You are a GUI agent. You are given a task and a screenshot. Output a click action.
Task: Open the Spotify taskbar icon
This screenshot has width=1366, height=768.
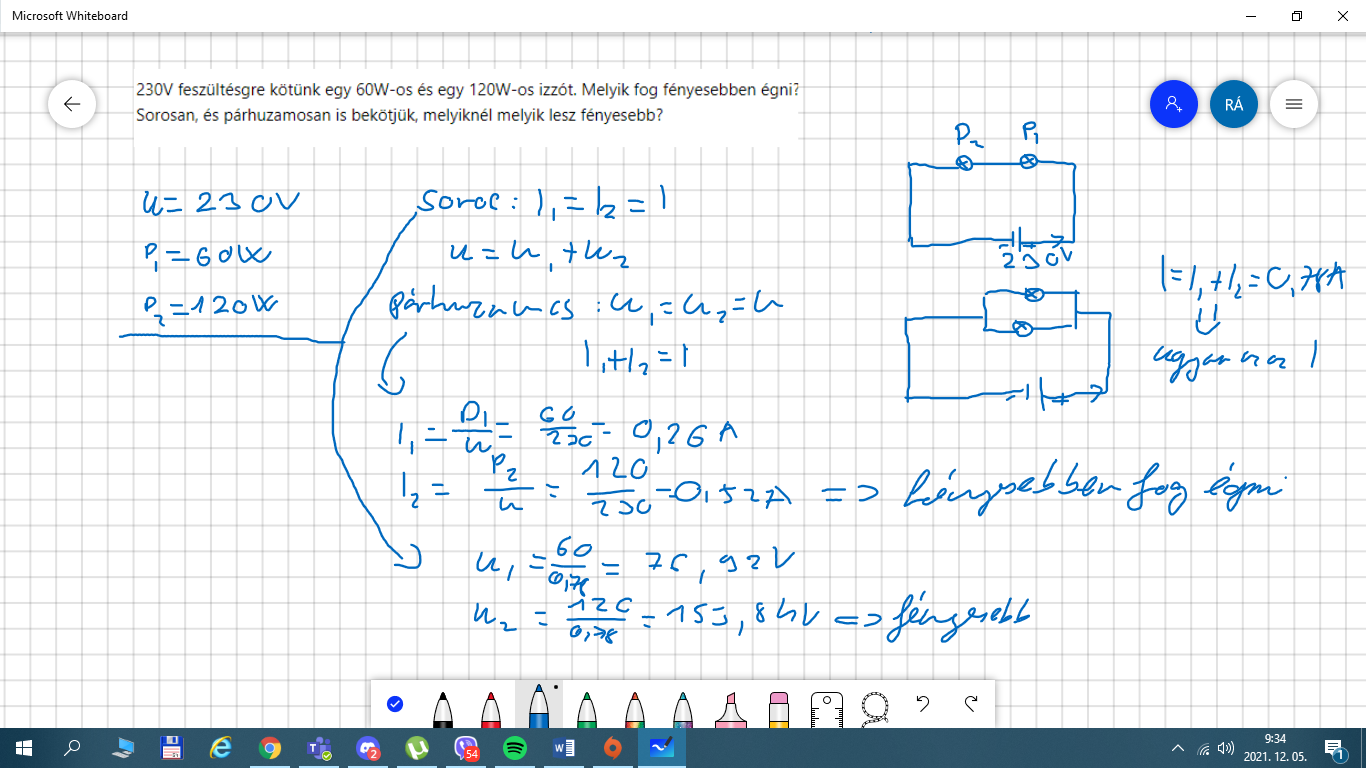click(x=515, y=747)
